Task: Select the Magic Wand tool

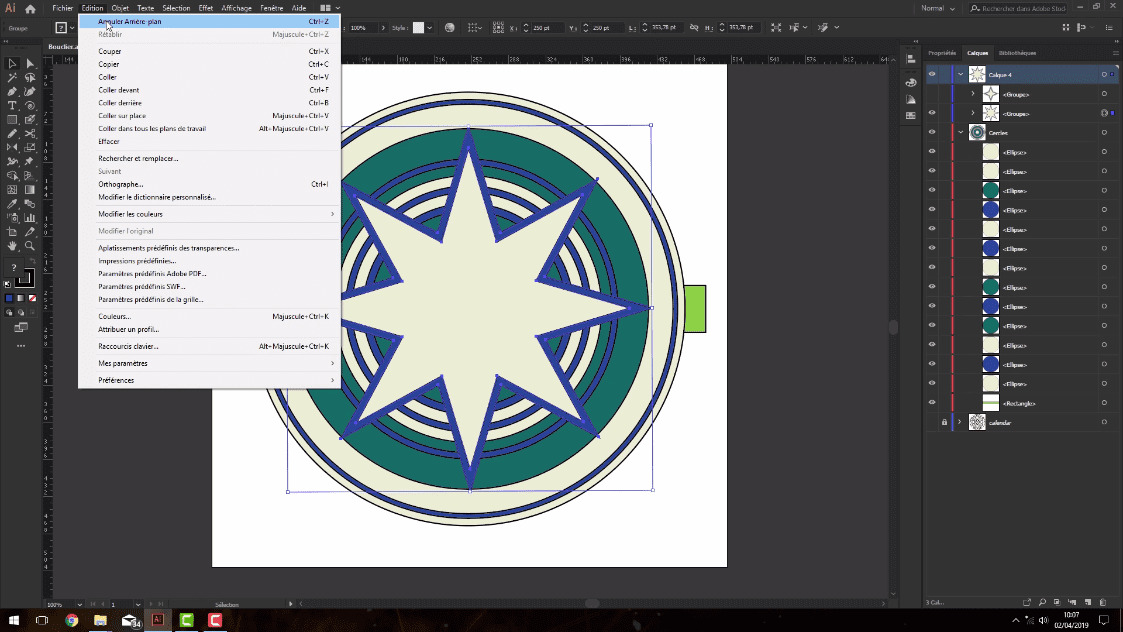Action: tap(13, 76)
